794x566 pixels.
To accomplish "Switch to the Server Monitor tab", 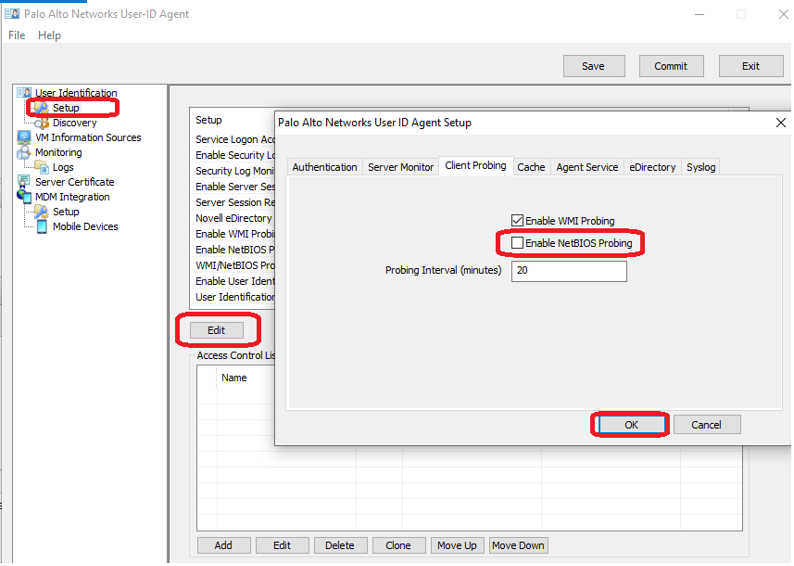I will pyautogui.click(x=401, y=167).
